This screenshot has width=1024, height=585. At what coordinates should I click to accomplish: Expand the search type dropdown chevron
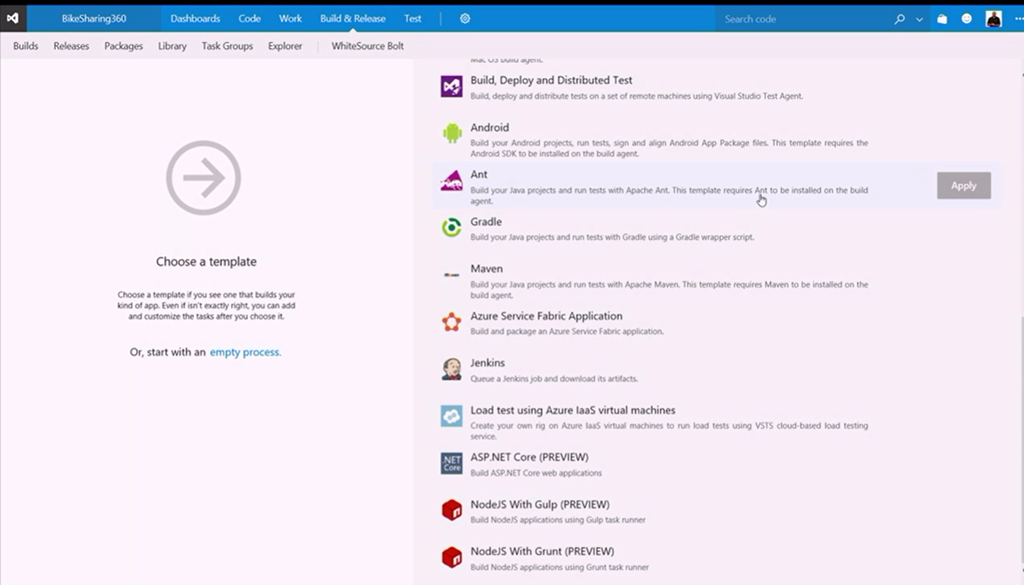pyautogui.click(x=919, y=18)
